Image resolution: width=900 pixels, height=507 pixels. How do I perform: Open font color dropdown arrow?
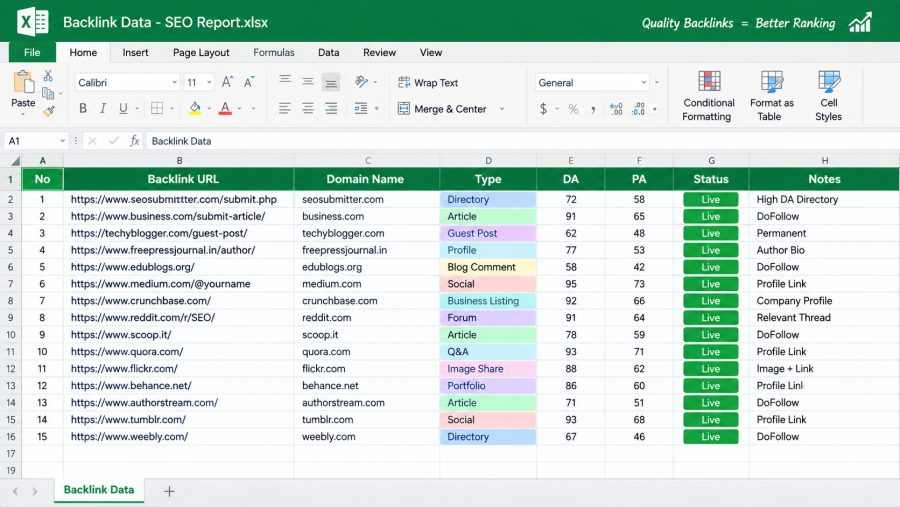click(239, 109)
